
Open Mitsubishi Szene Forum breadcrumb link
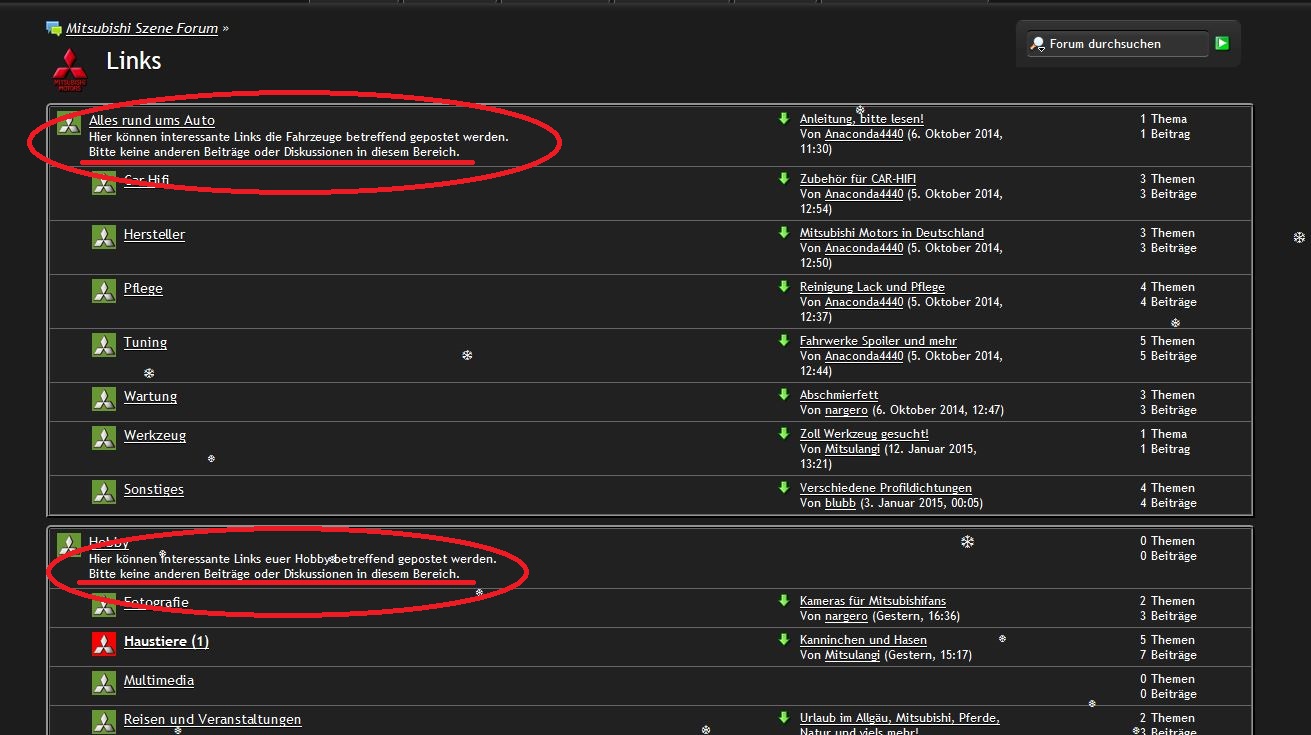click(141, 28)
